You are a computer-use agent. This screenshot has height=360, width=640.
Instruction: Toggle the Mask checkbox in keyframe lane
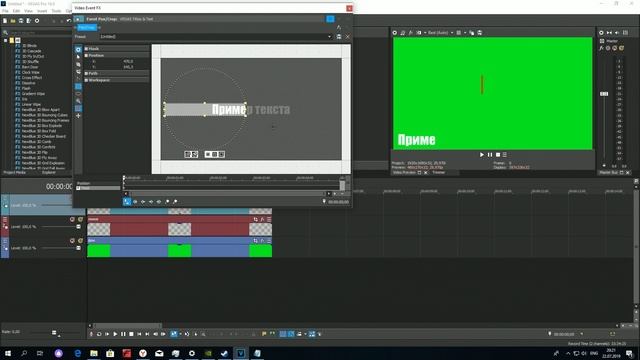pyautogui.click(x=78, y=188)
